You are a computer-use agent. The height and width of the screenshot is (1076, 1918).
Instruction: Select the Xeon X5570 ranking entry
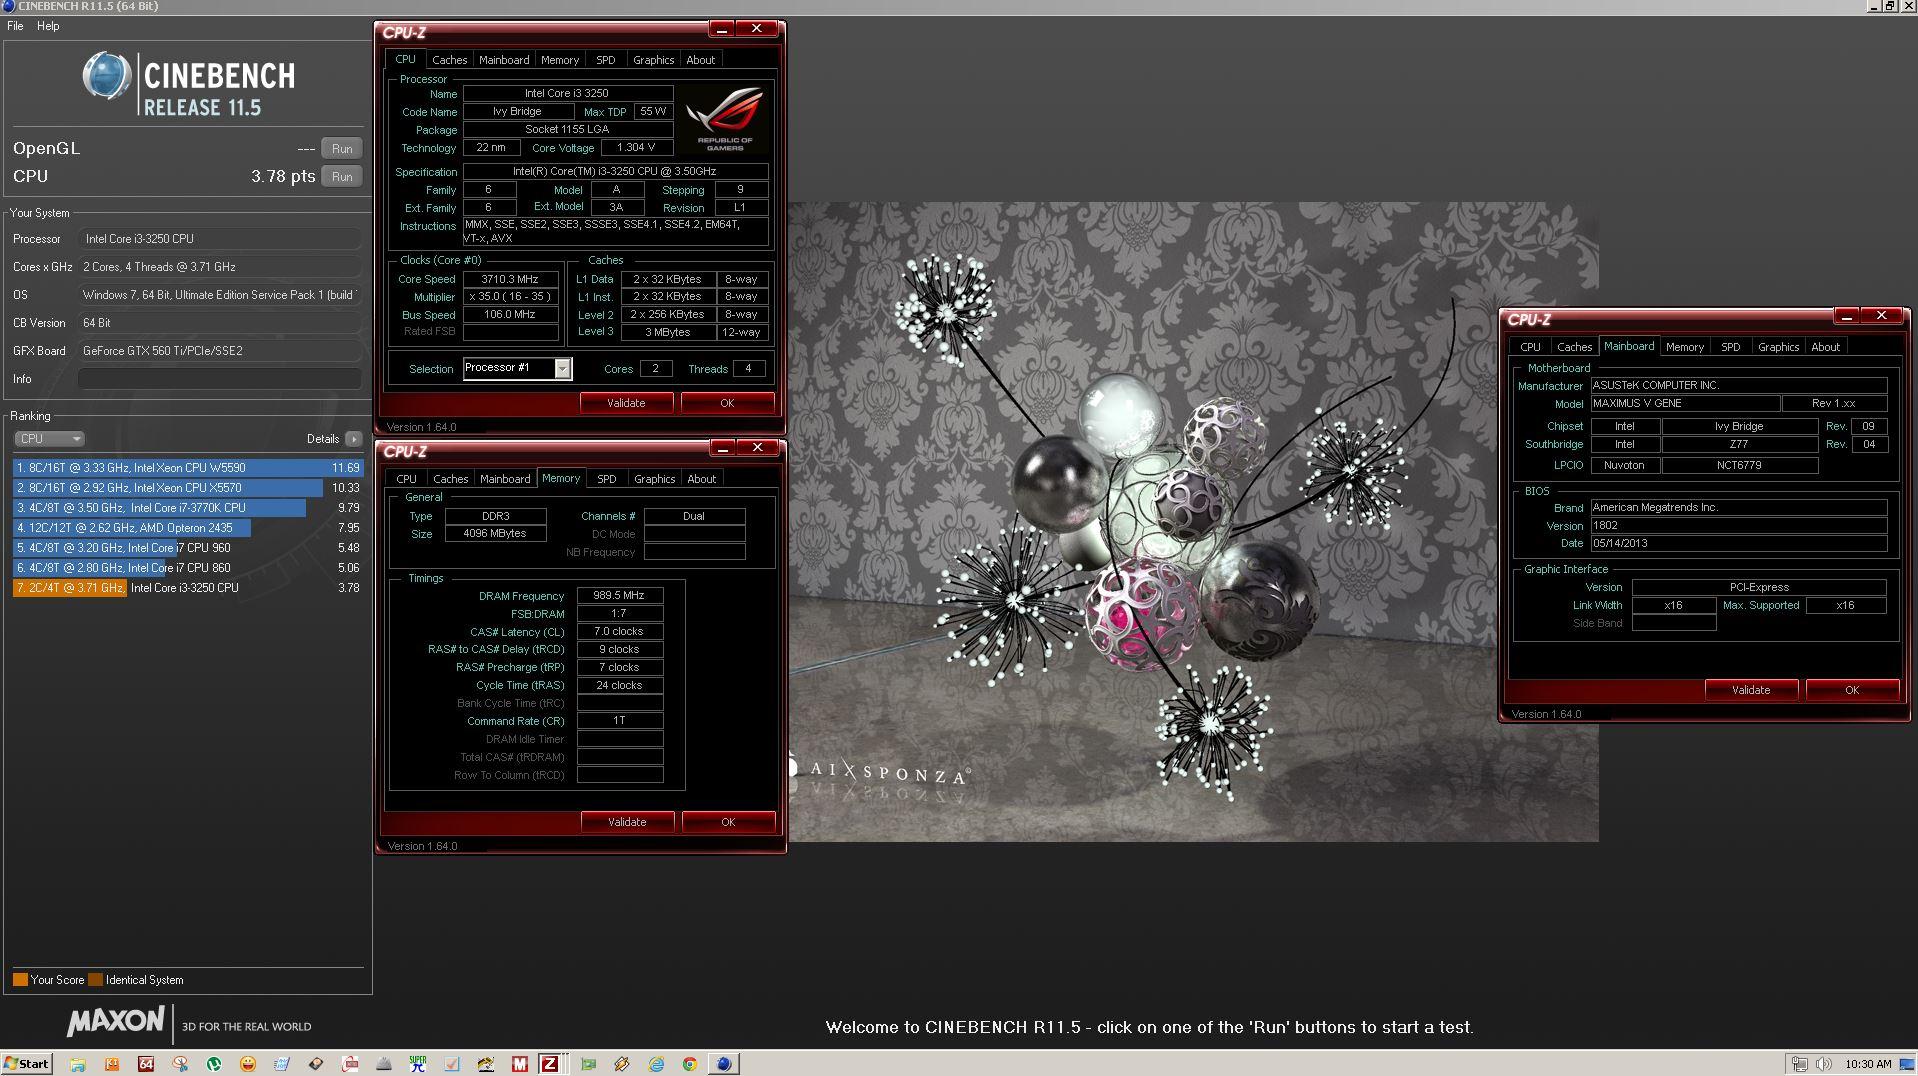[188, 488]
